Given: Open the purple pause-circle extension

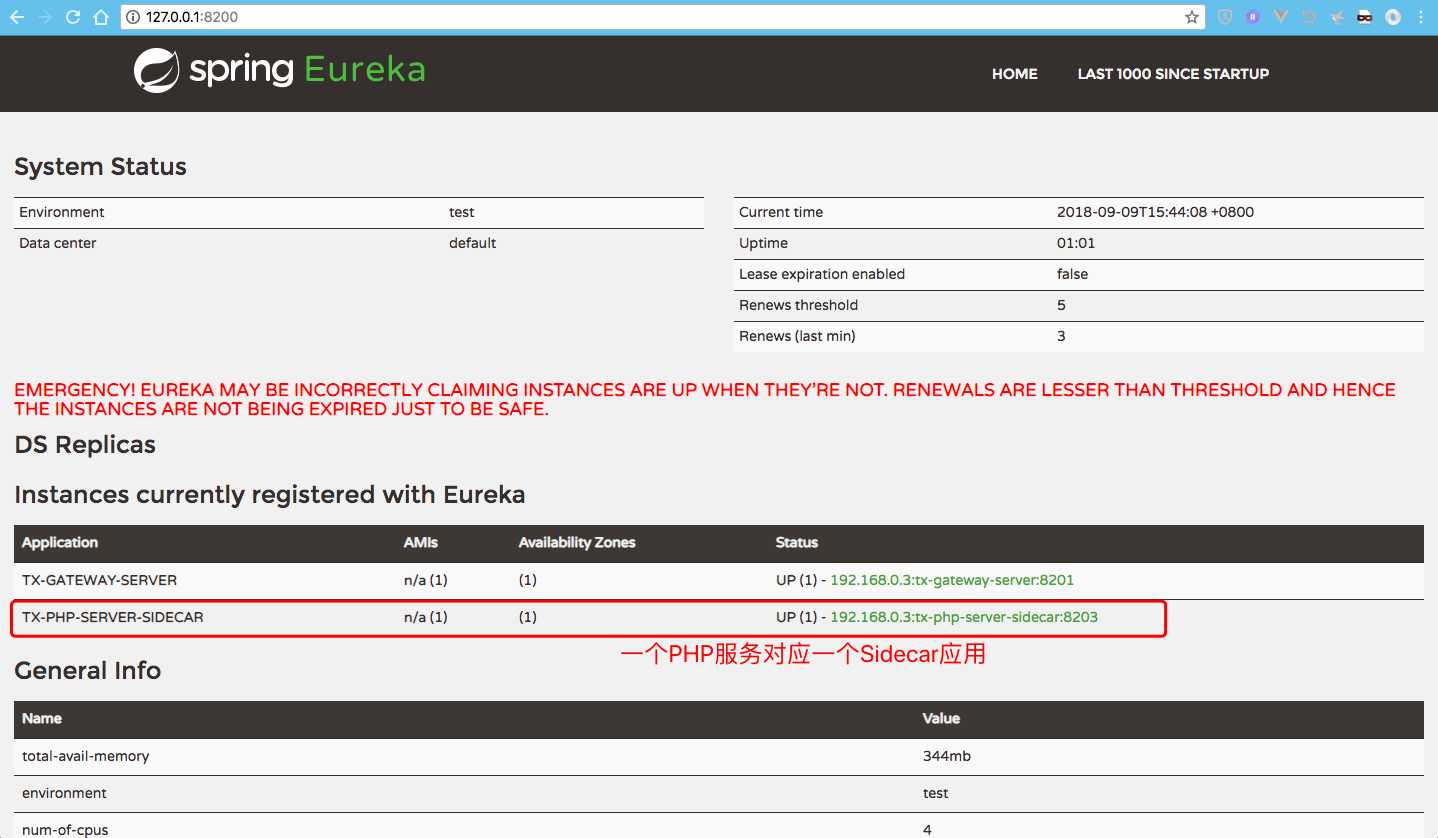Looking at the screenshot, I should tap(1253, 17).
